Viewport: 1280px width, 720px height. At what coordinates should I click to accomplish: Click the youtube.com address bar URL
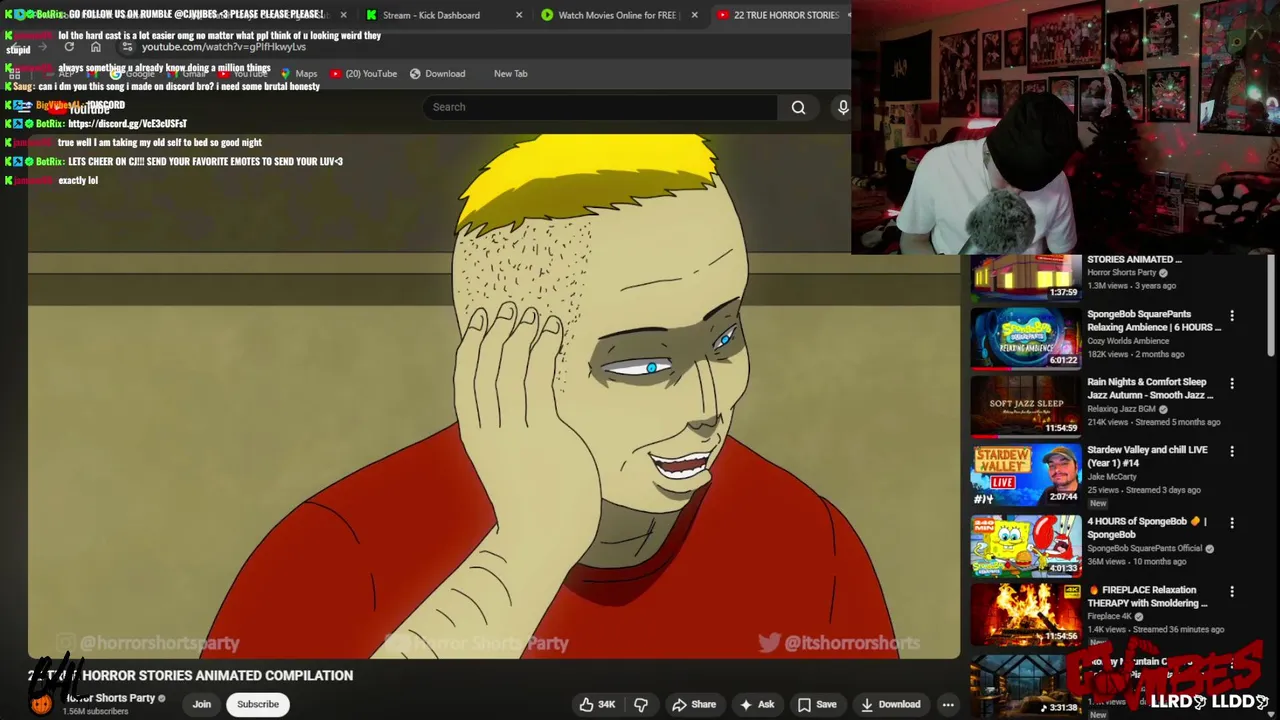(x=224, y=47)
